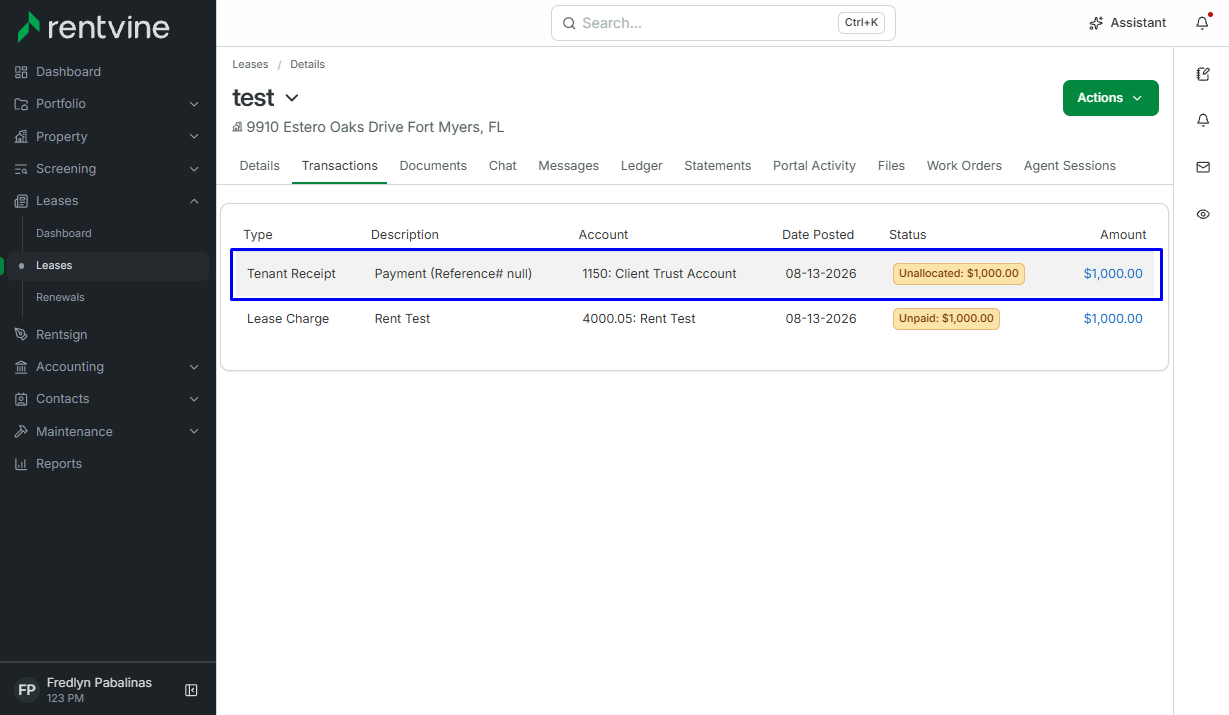The height and width of the screenshot is (715, 1229).
Task: Switch to the Details tab
Action: (260, 166)
